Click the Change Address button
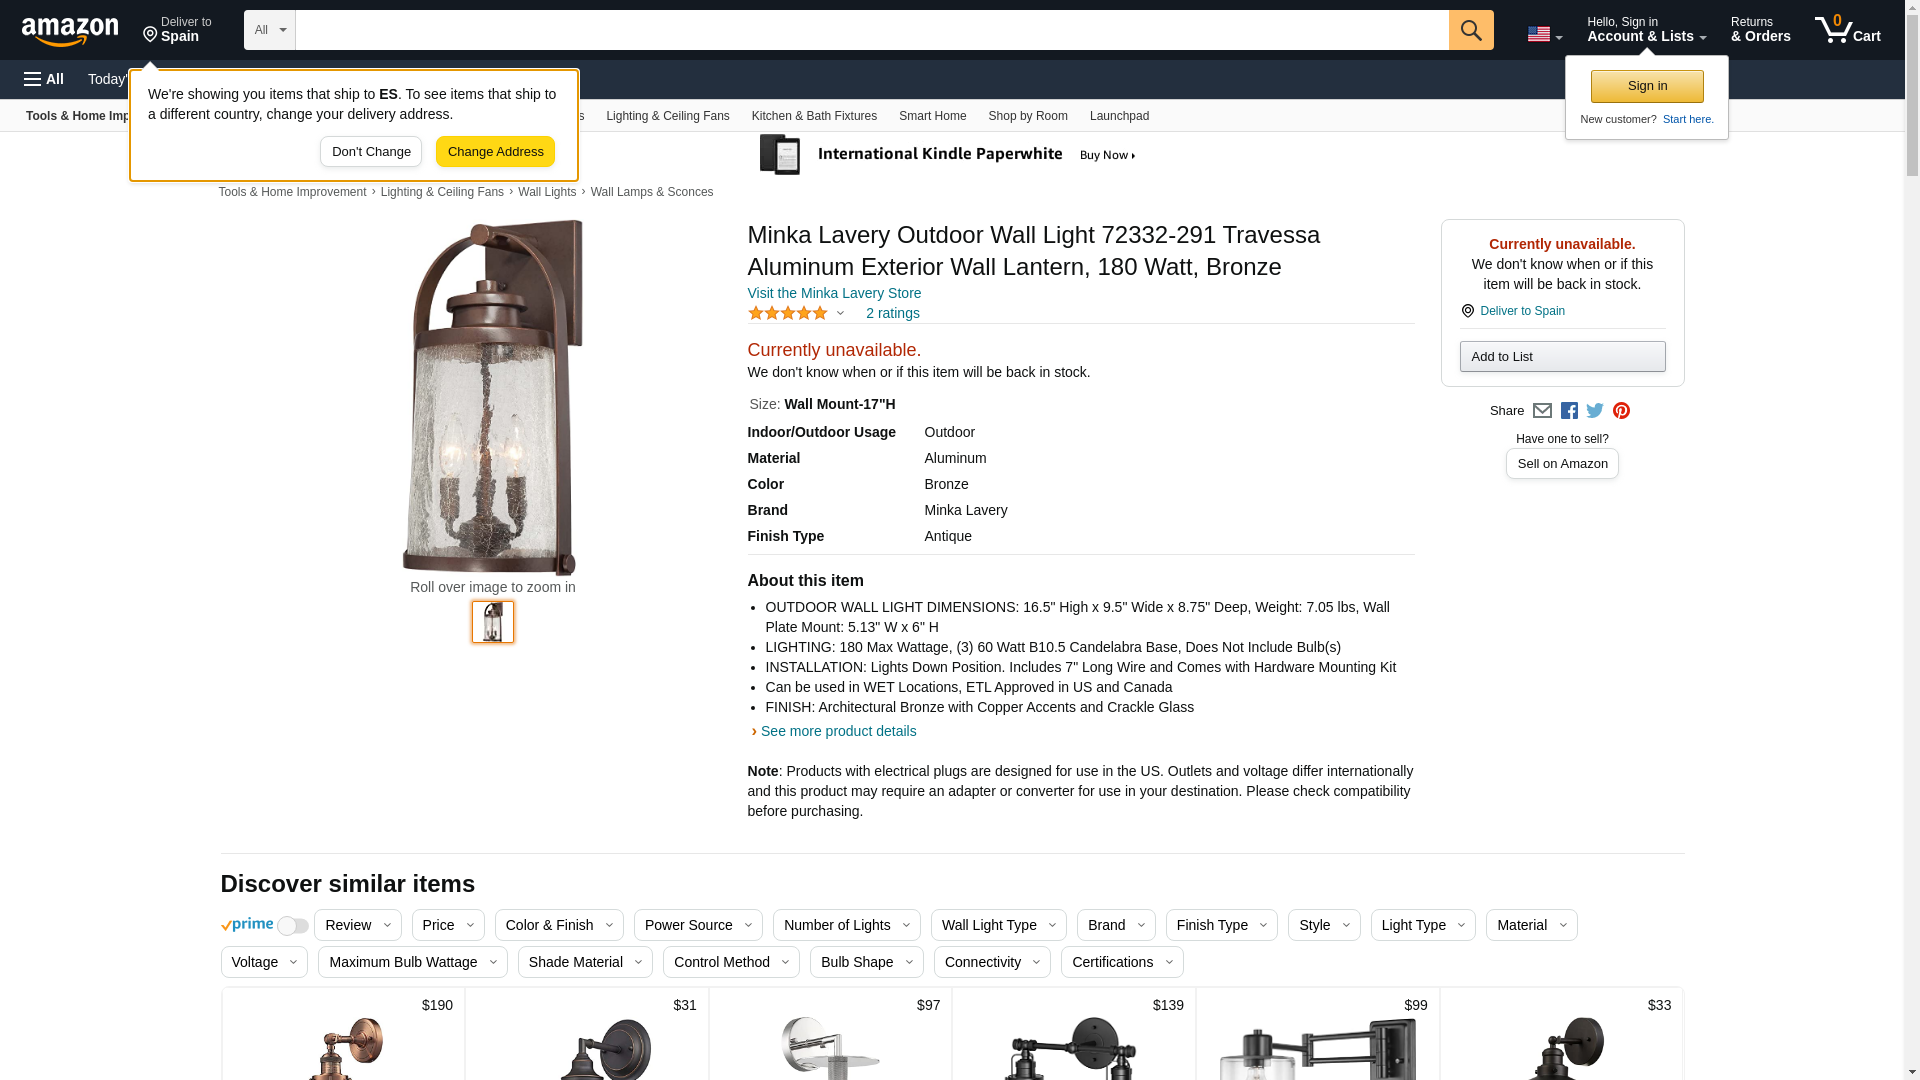Screen dimensions: 1920x1080 [495, 152]
